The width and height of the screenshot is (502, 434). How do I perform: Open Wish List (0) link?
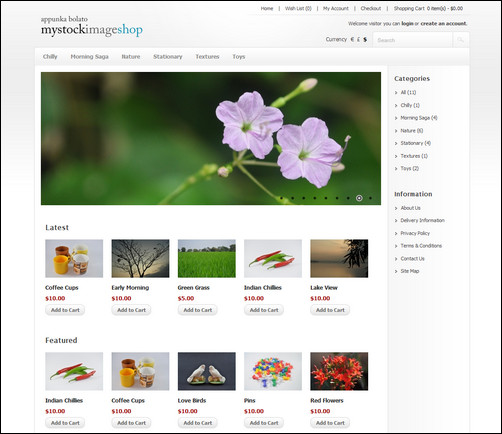point(298,9)
